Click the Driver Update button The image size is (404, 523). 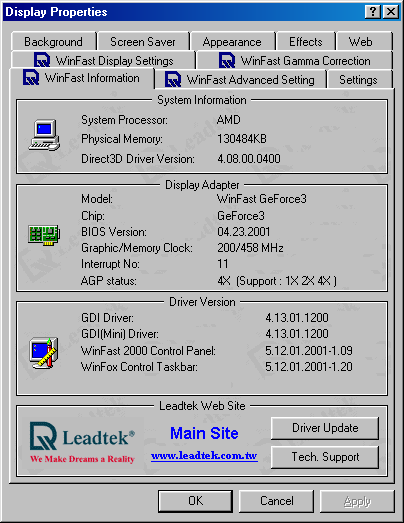pos(325,428)
